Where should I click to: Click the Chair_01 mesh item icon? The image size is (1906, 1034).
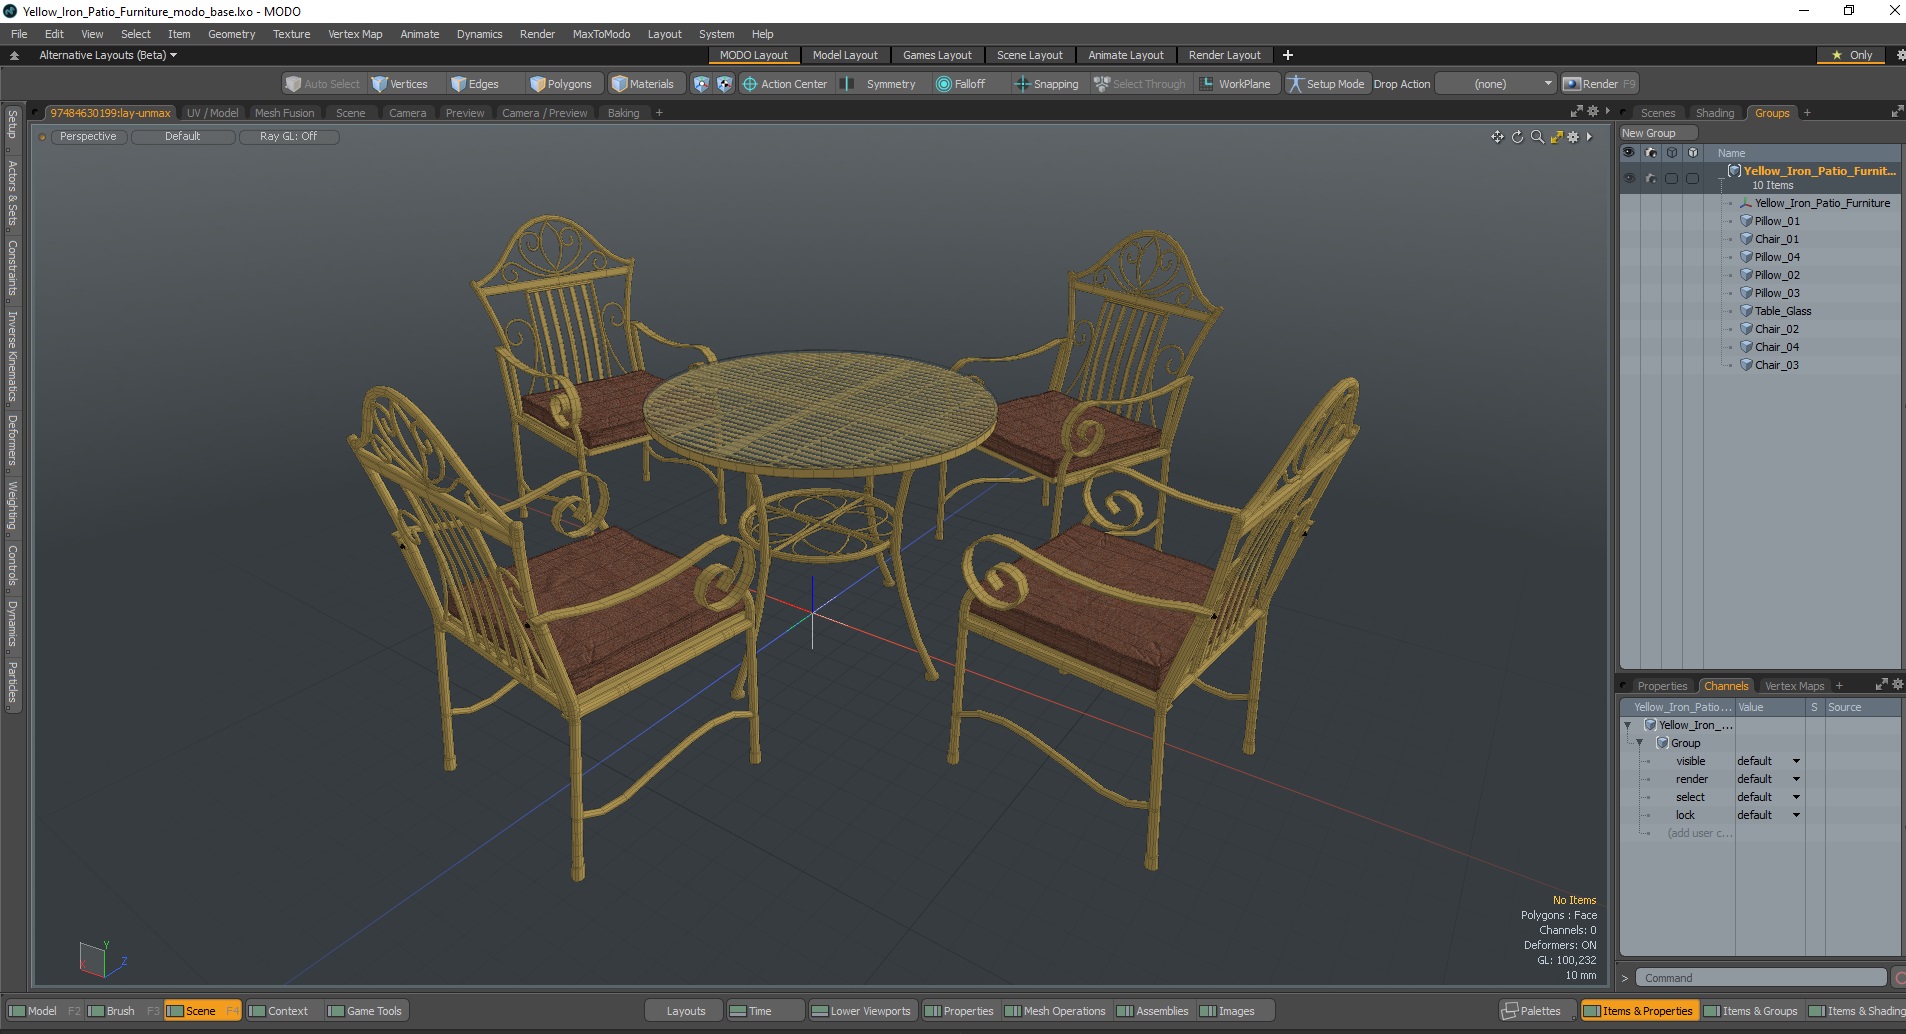[1746, 239]
